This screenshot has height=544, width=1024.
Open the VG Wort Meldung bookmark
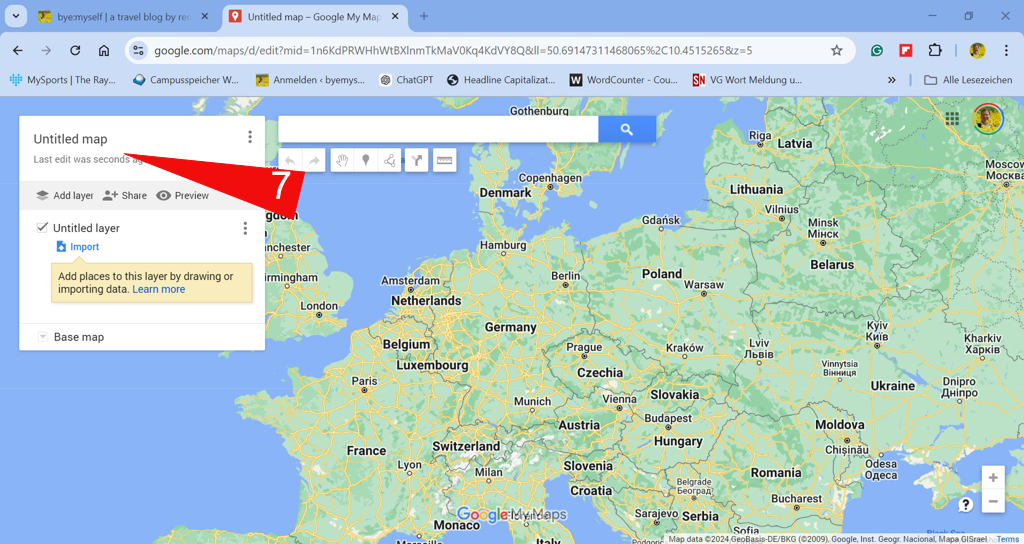(747, 80)
